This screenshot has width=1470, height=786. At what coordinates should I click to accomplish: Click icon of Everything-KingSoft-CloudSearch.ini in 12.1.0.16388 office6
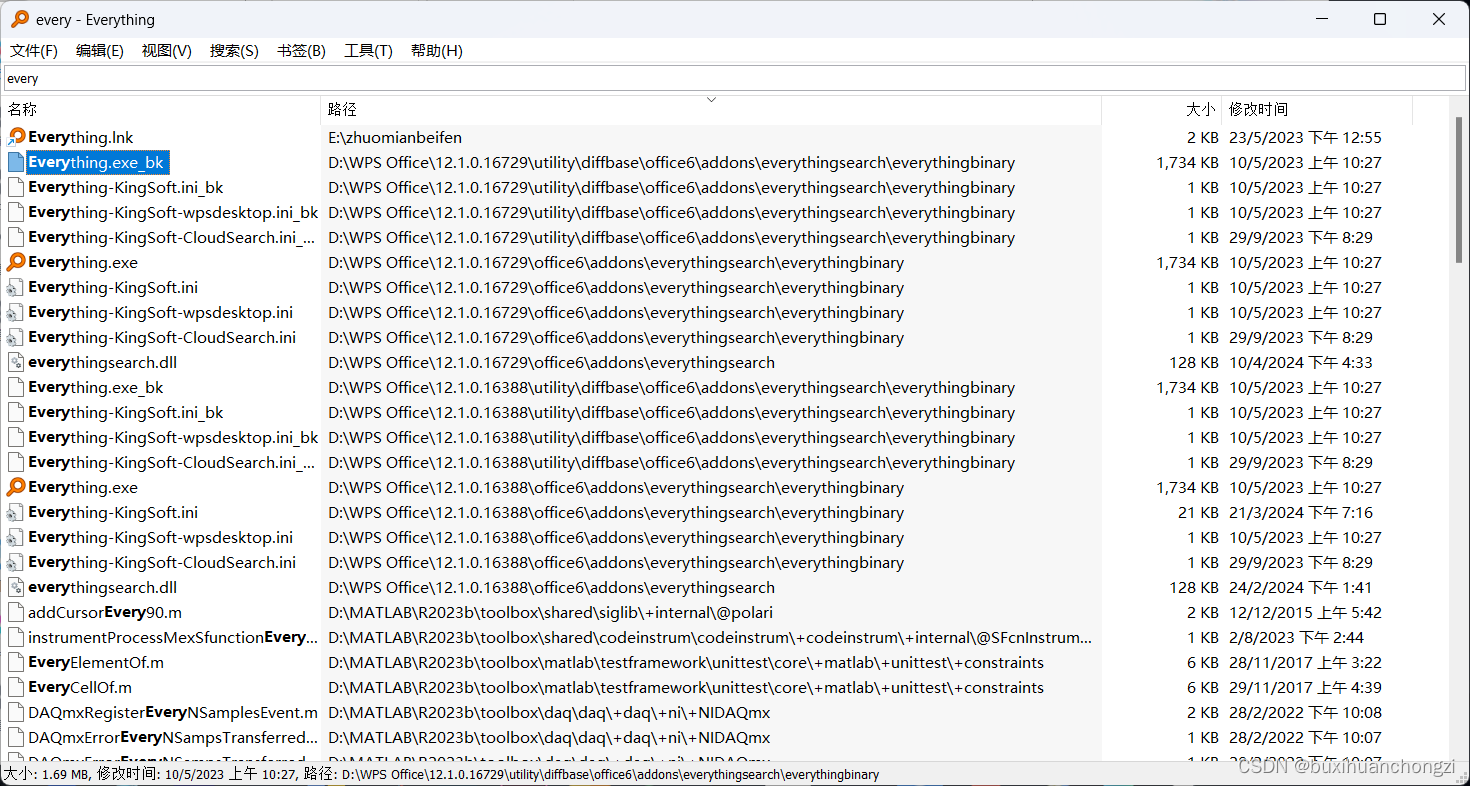16,562
